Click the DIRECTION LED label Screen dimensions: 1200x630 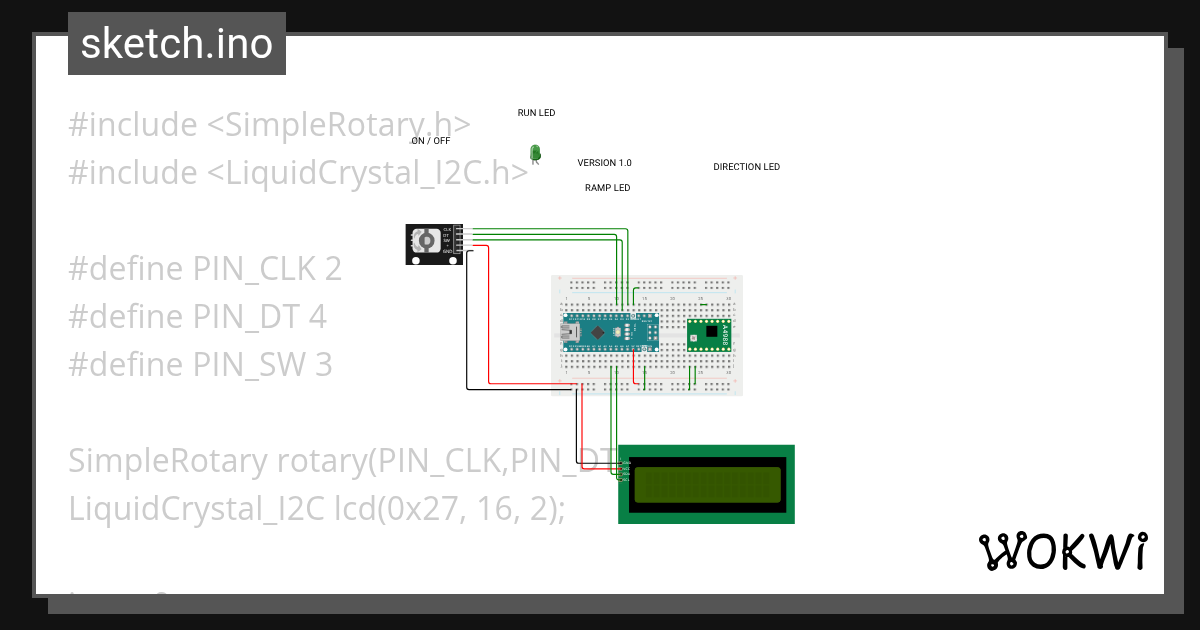[746, 167]
